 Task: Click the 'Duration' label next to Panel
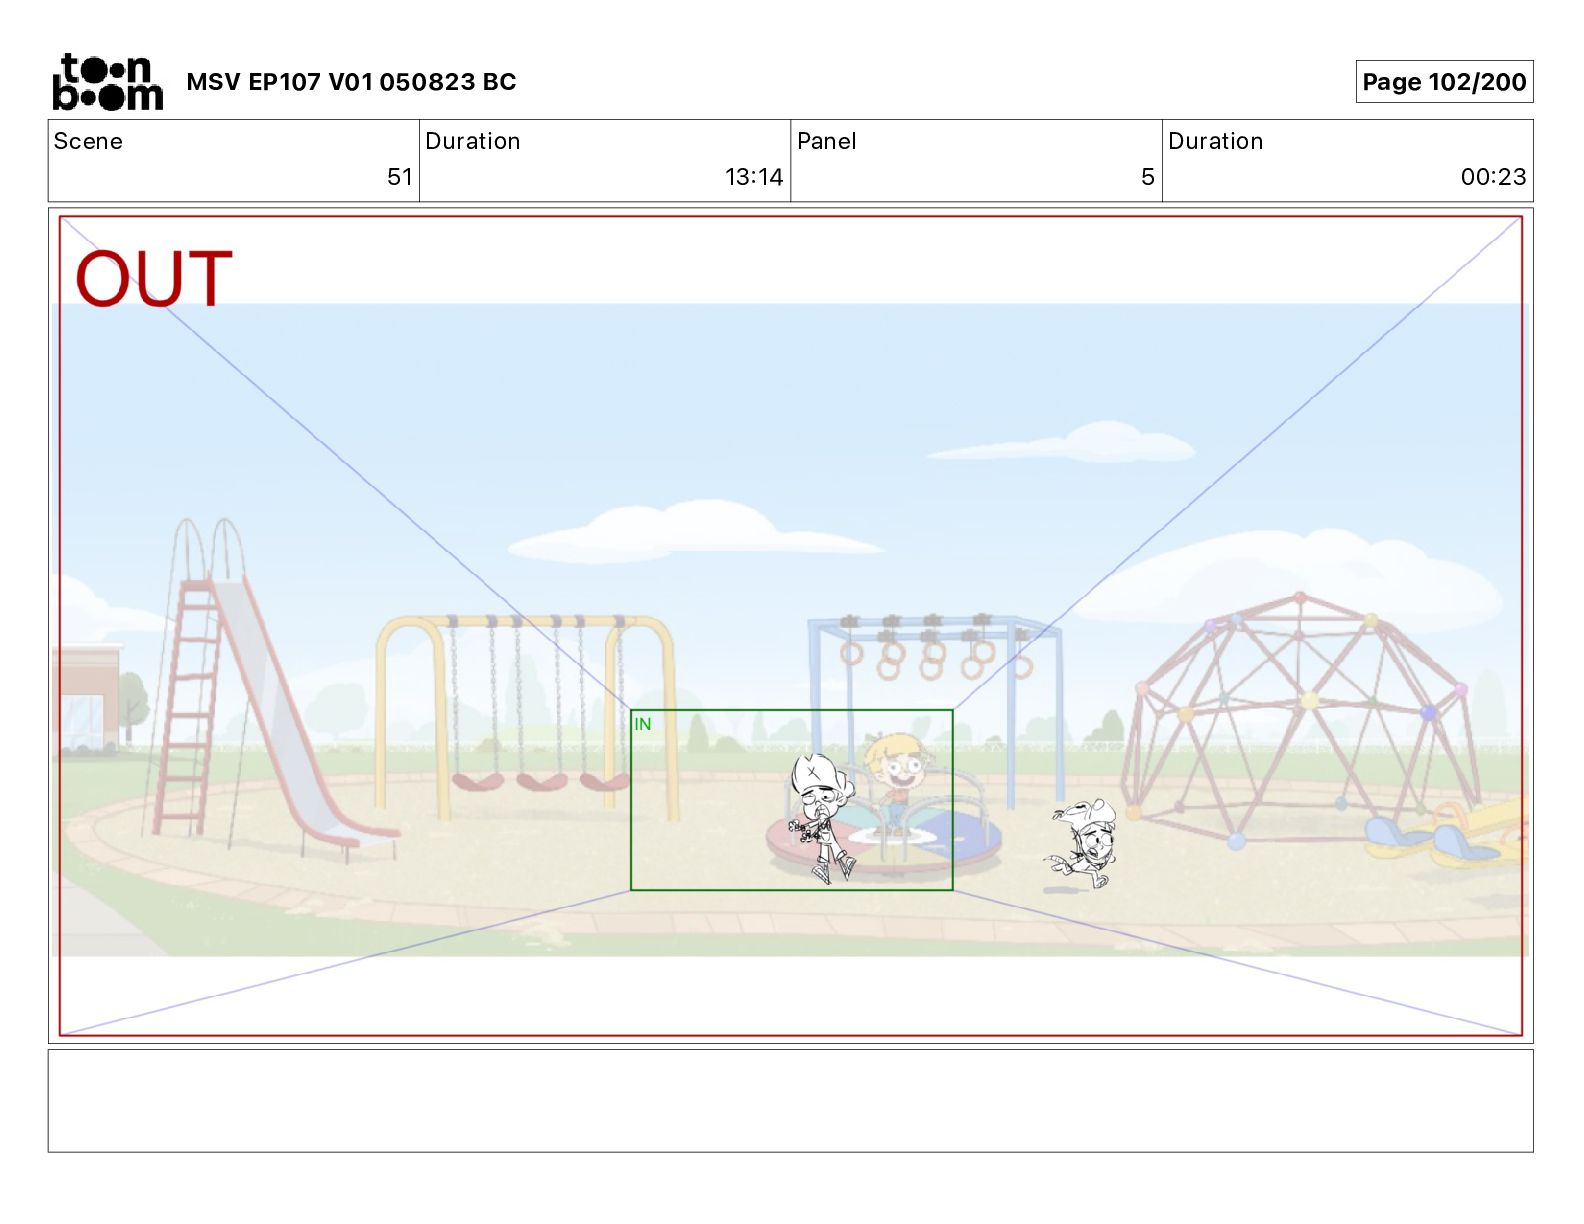(1216, 141)
